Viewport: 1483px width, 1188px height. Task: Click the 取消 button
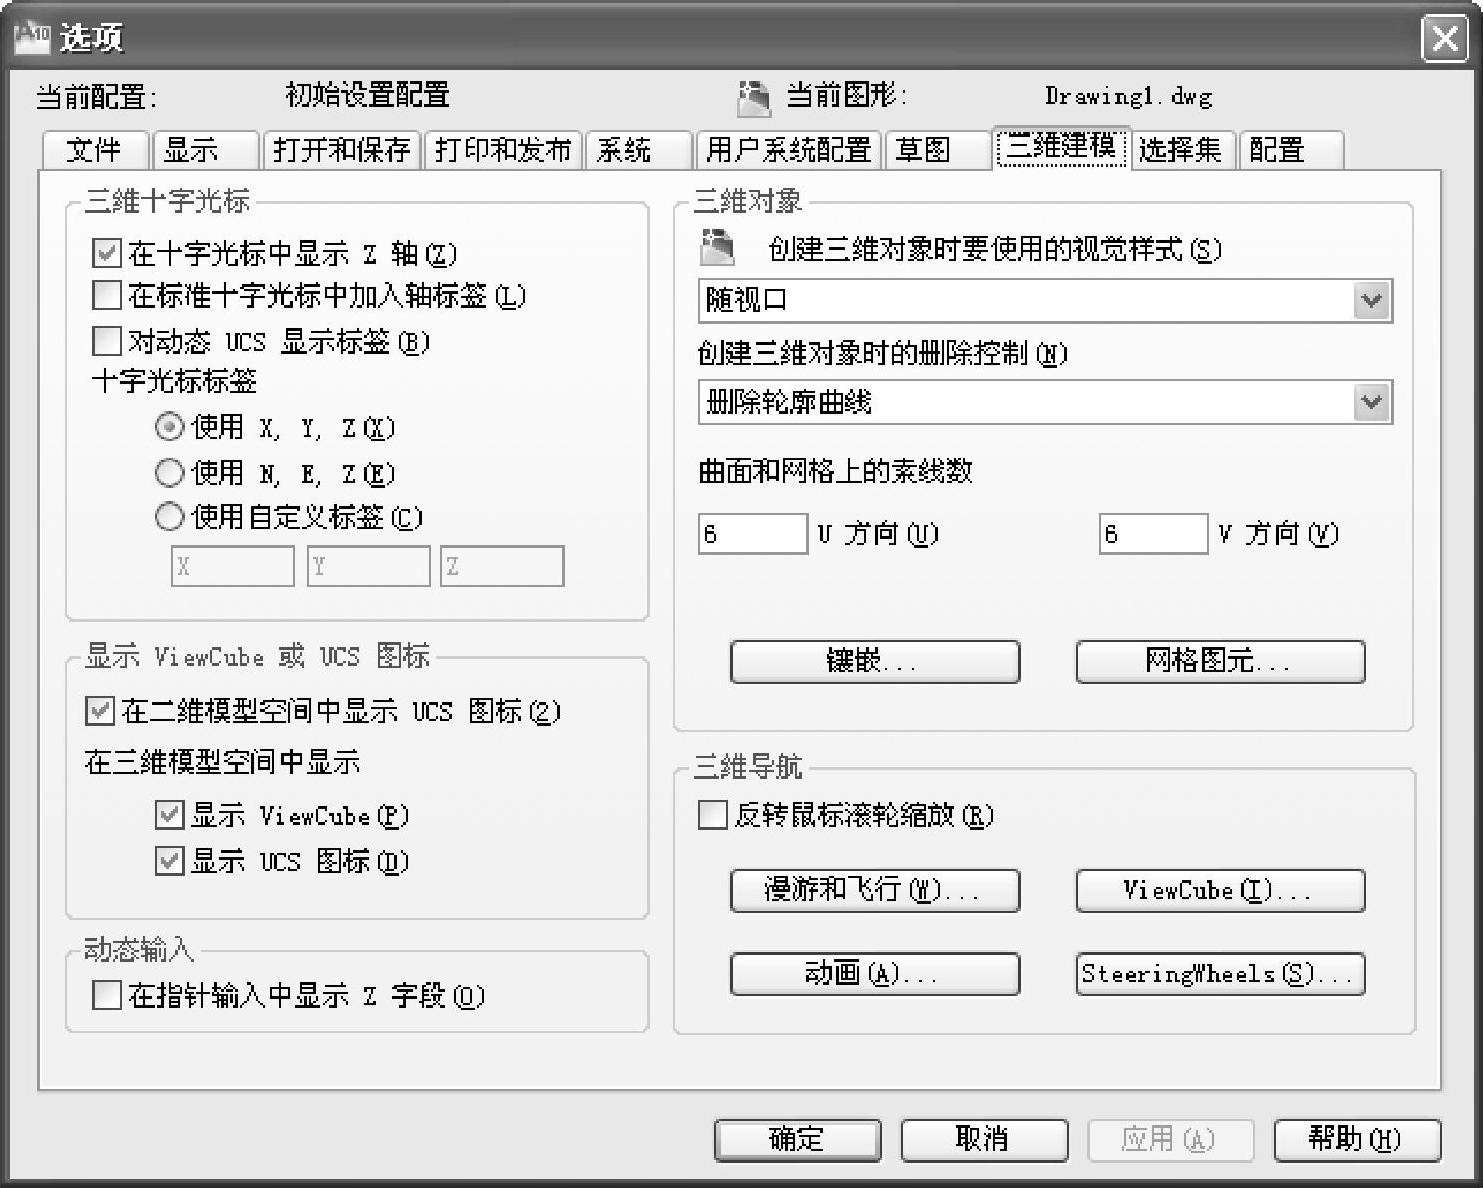(984, 1139)
